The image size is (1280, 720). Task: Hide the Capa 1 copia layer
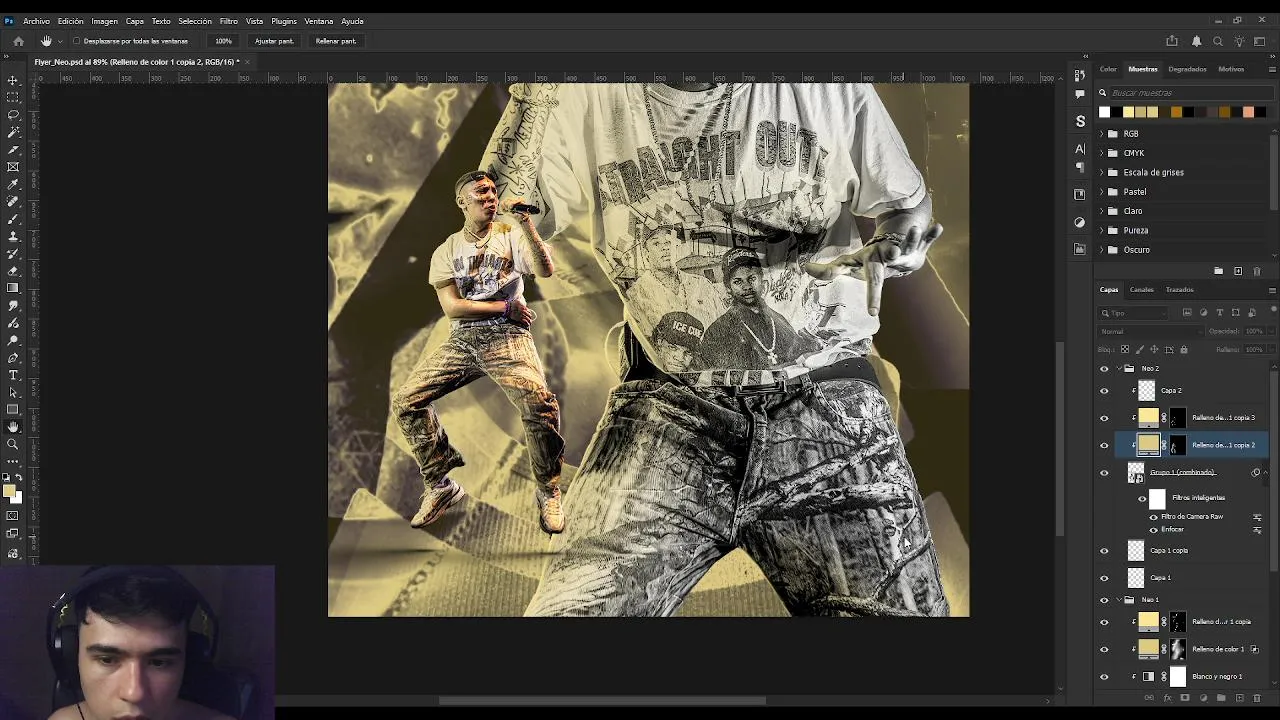1104,551
